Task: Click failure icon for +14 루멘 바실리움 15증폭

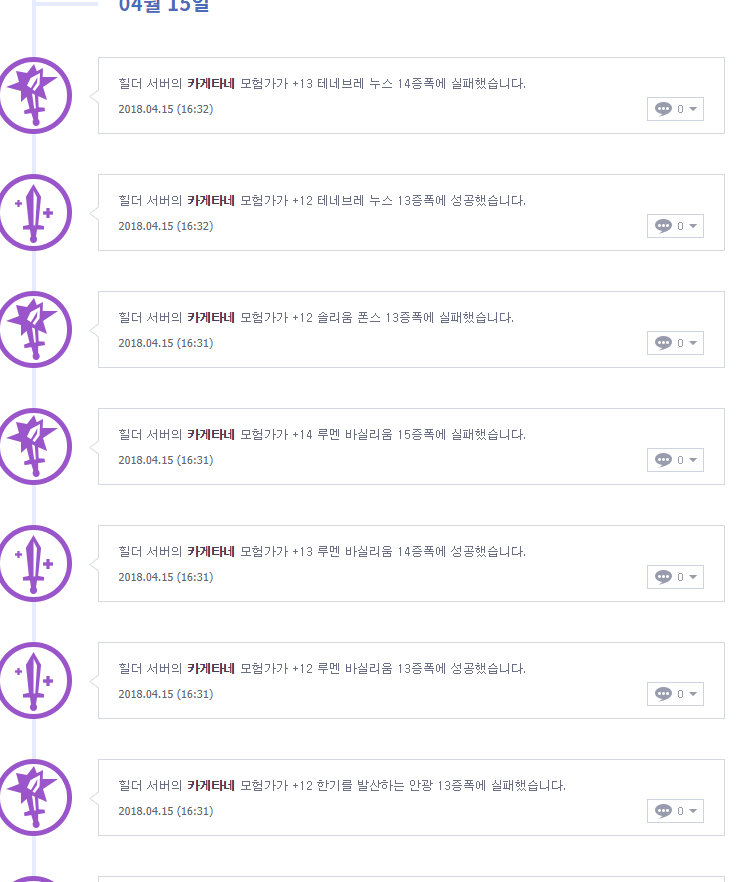Action: (x=34, y=446)
